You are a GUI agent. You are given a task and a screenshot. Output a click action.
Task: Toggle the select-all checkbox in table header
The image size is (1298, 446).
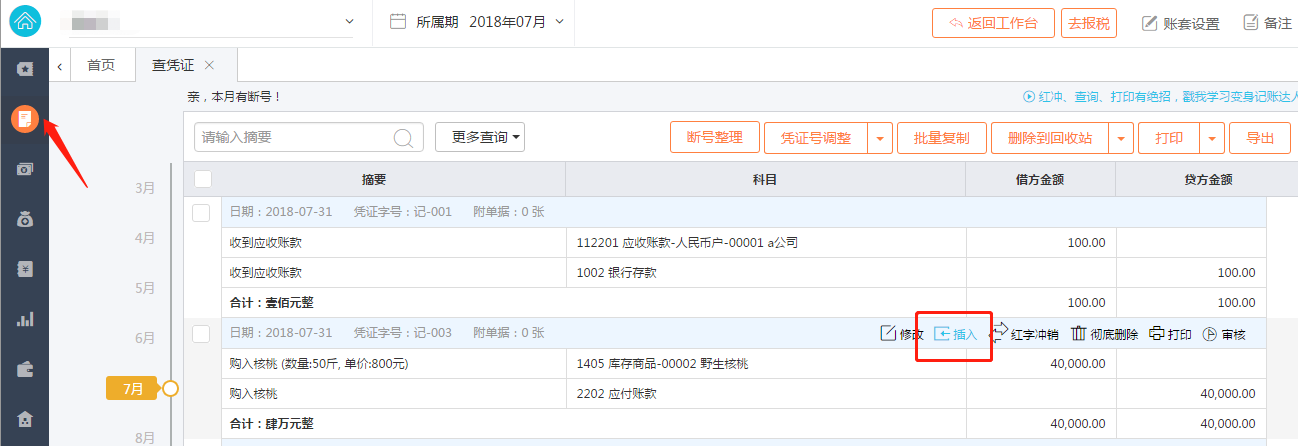[x=203, y=179]
